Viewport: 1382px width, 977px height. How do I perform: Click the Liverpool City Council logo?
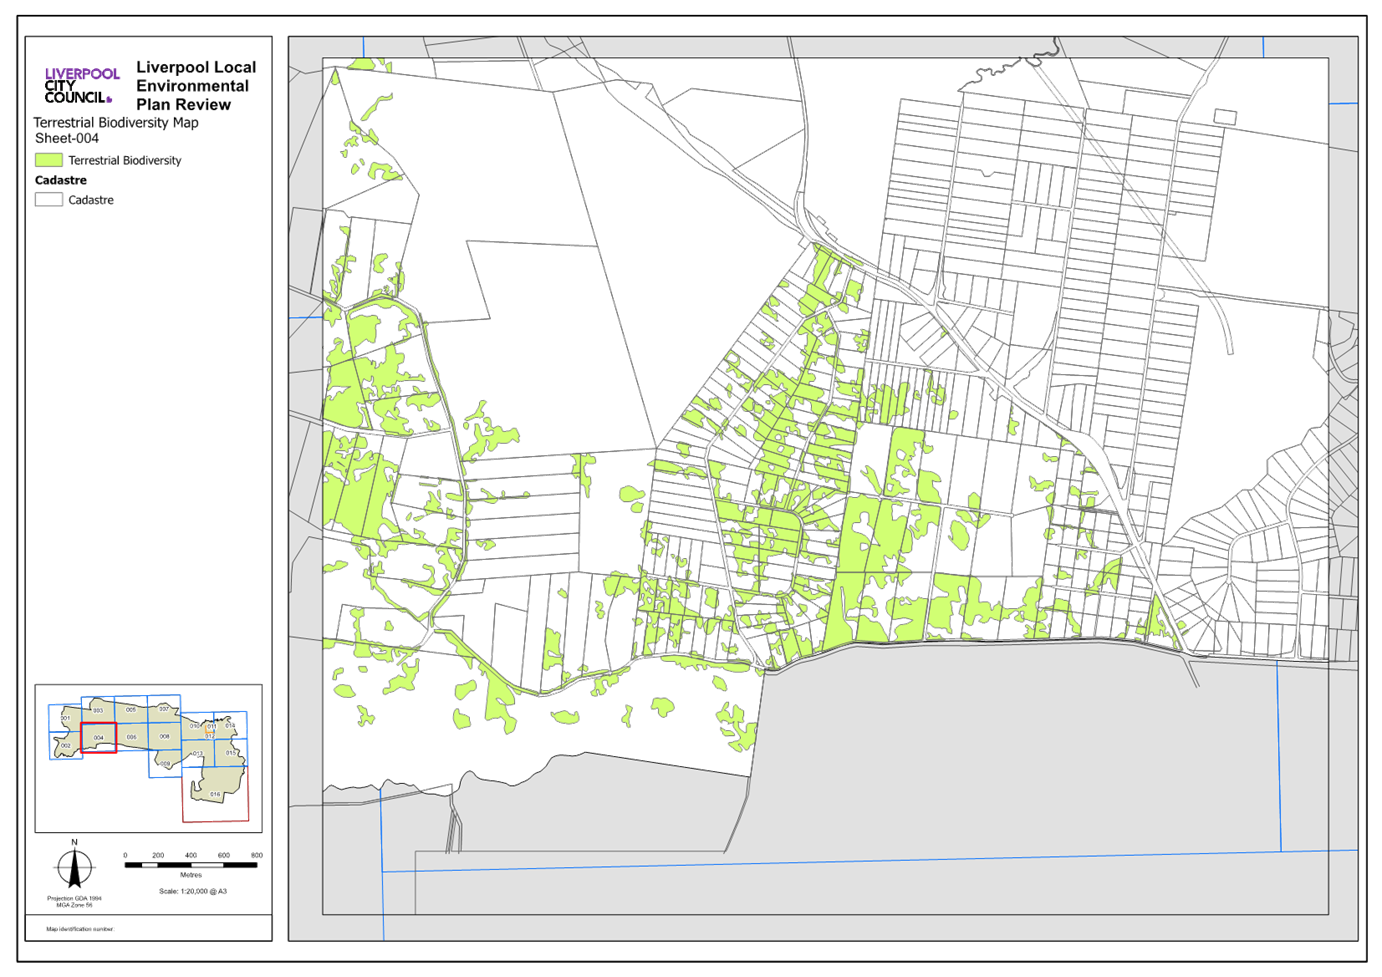coord(82,85)
